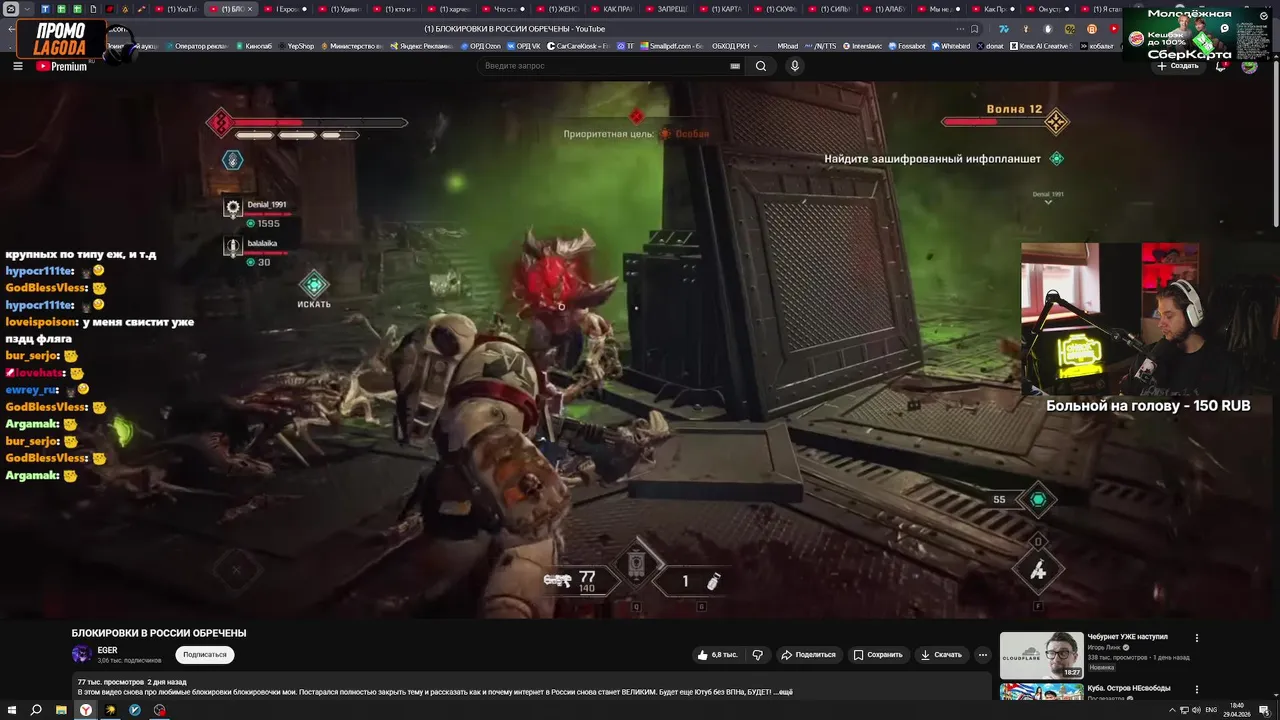Open the 'Яндекс Реклама' bookmark

421,46
